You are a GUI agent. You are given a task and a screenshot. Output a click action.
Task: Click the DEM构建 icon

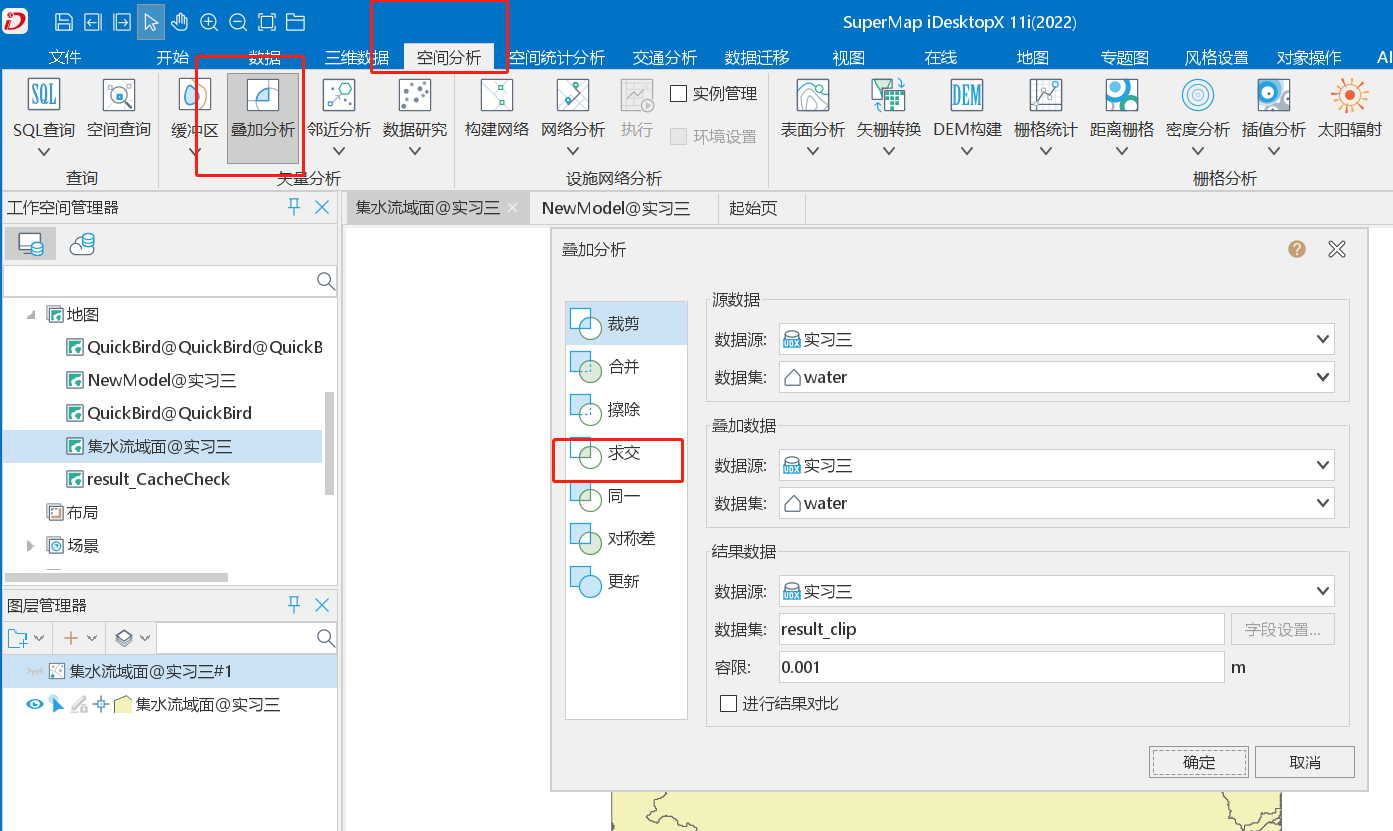tap(967, 96)
